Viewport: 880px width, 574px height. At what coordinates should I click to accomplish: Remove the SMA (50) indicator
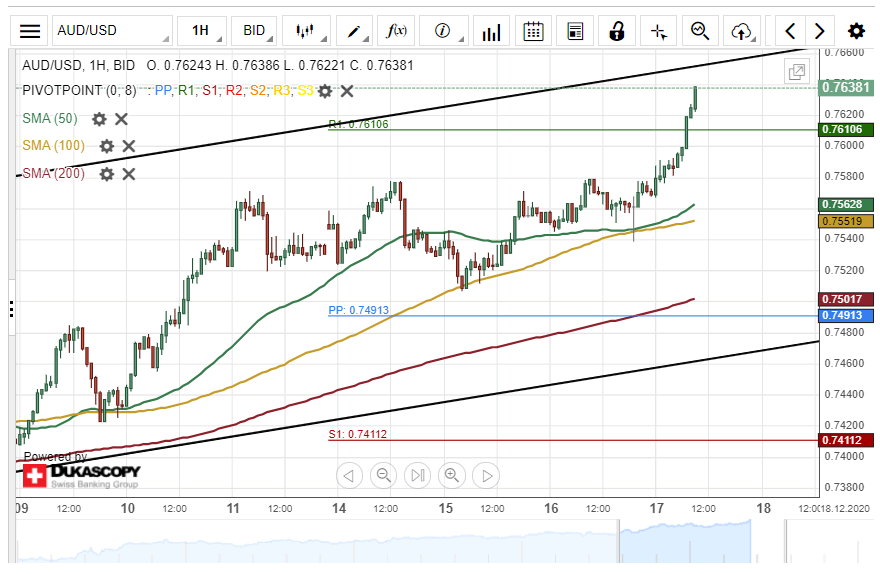(121, 119)
